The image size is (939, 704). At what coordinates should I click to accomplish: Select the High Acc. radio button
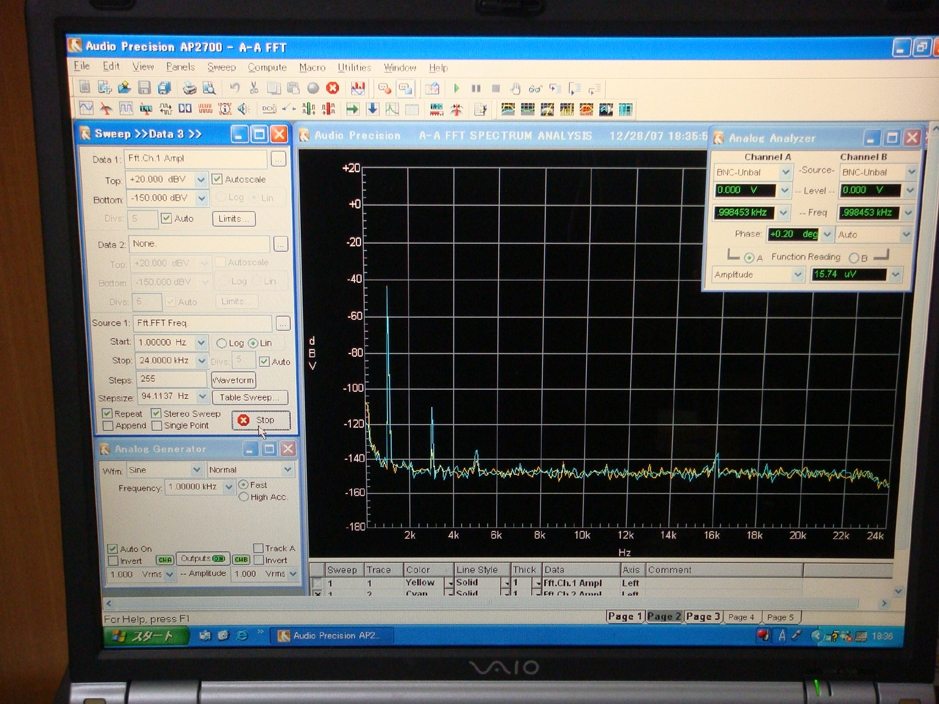pos(243,497)
